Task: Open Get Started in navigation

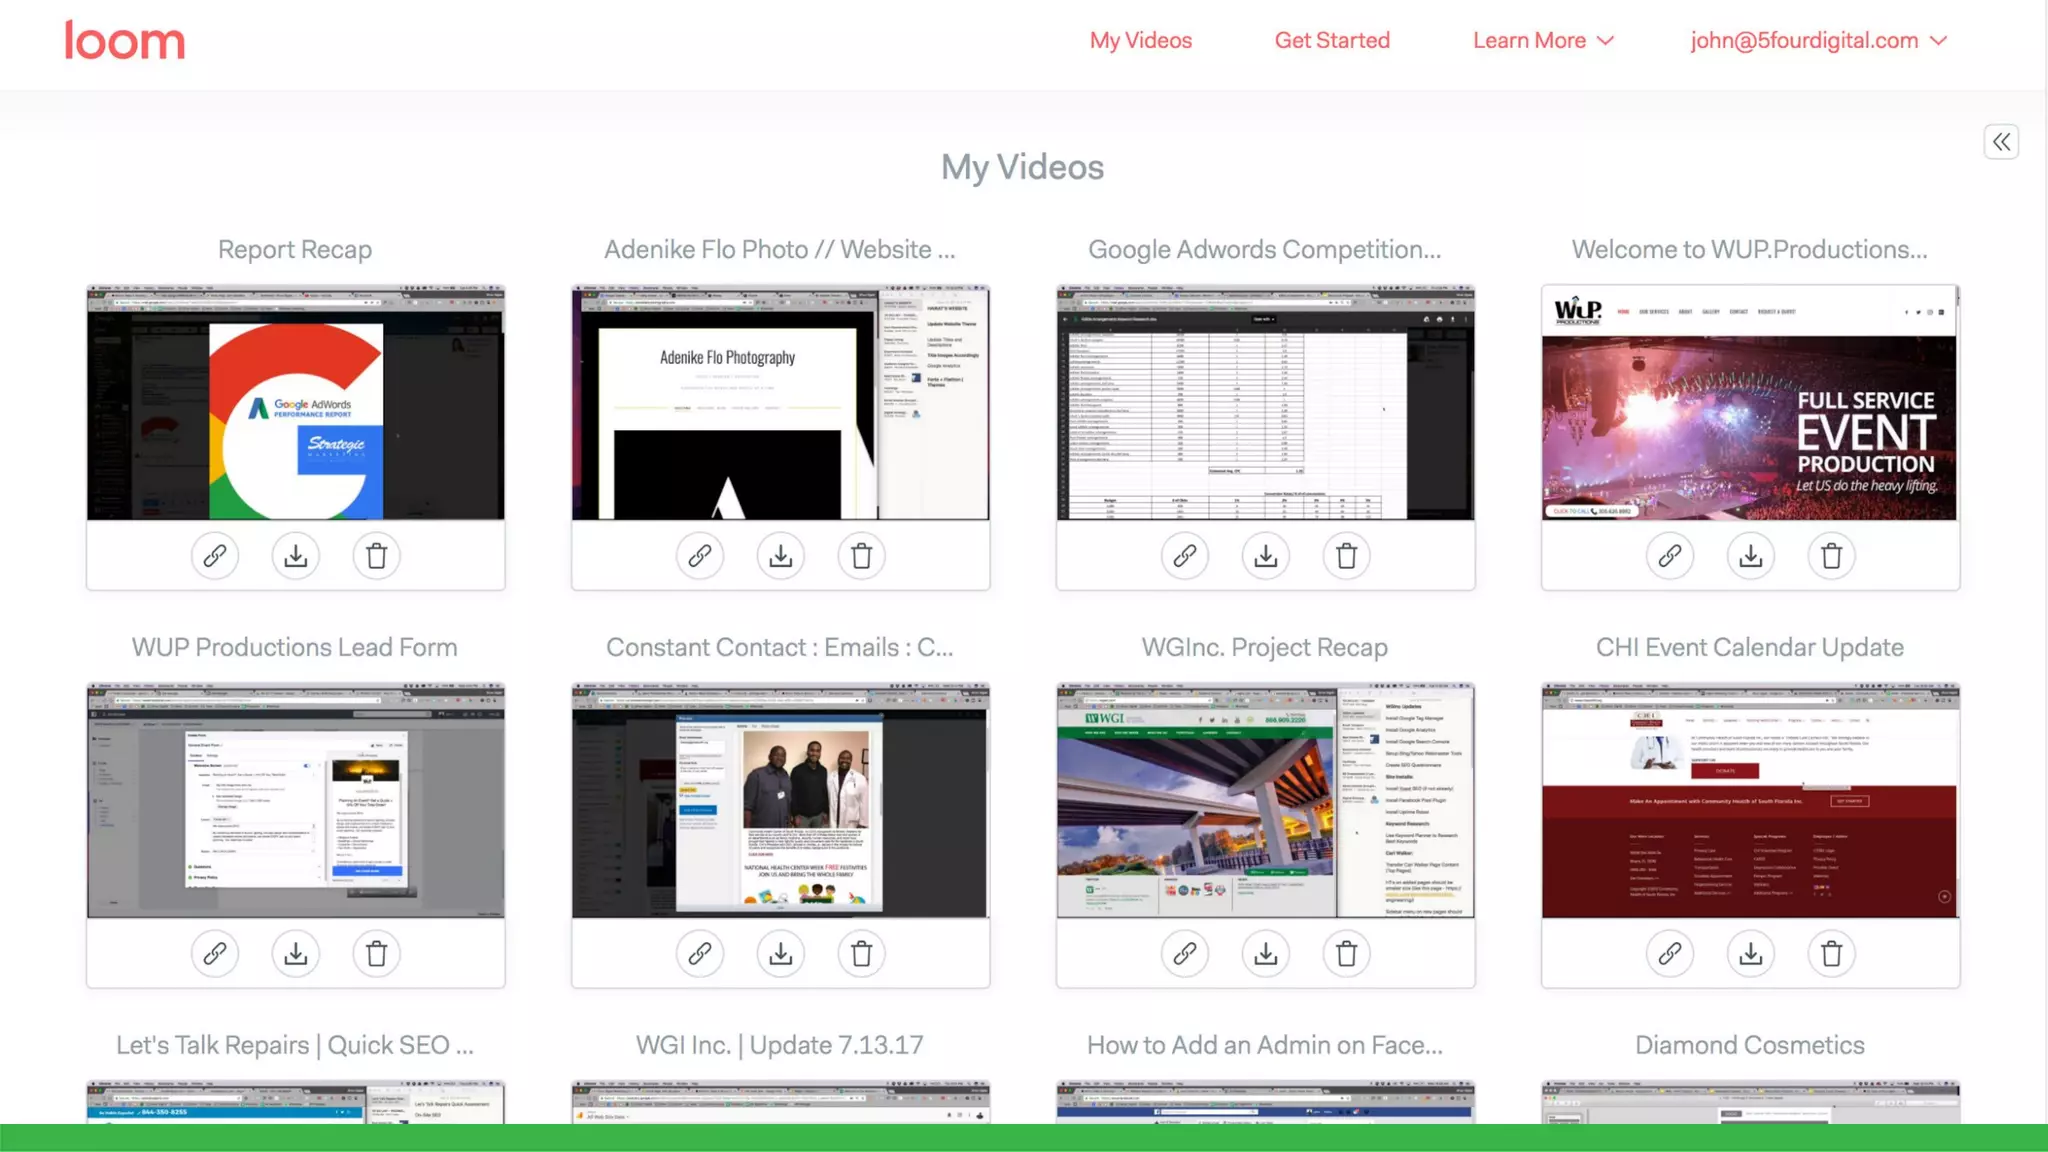Action: pyautogui.click(x=1332, y=40)
